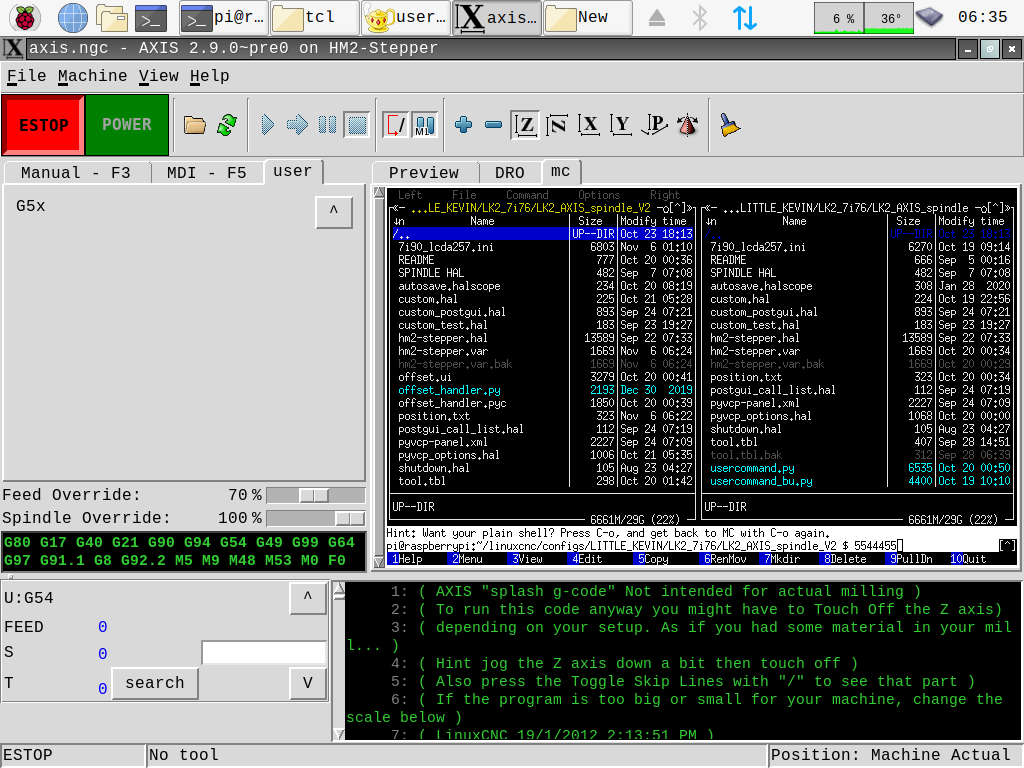
Task: Click the eject media tray icon
Action: 657,18
